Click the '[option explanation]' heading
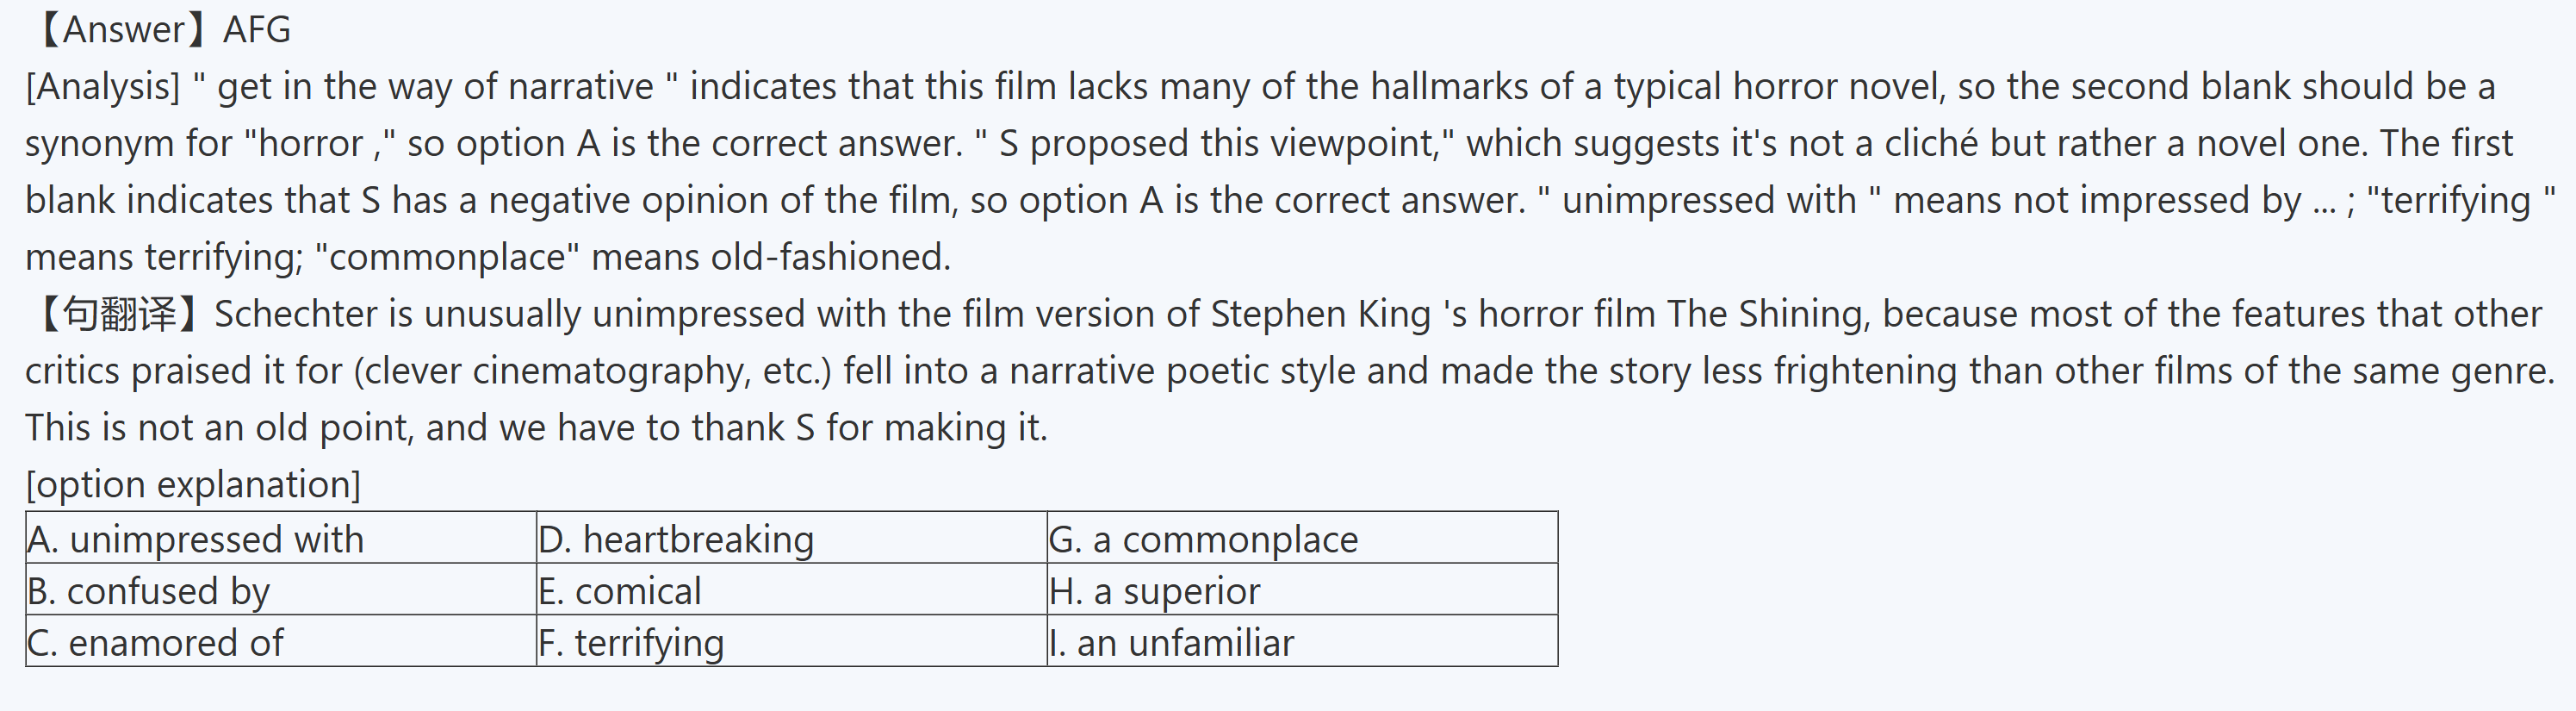Screen dimensions: 2576x711 pyautogui.click(x=193, y=485)
